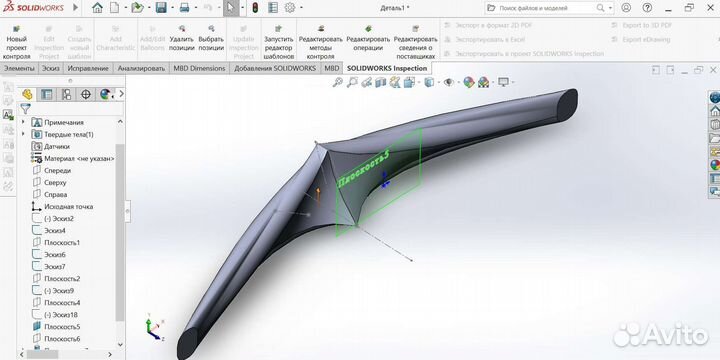Click Edit Appearance colored sphere icon
The width and height of the screenshot is (720, 360).
click(x=468, y=82)
